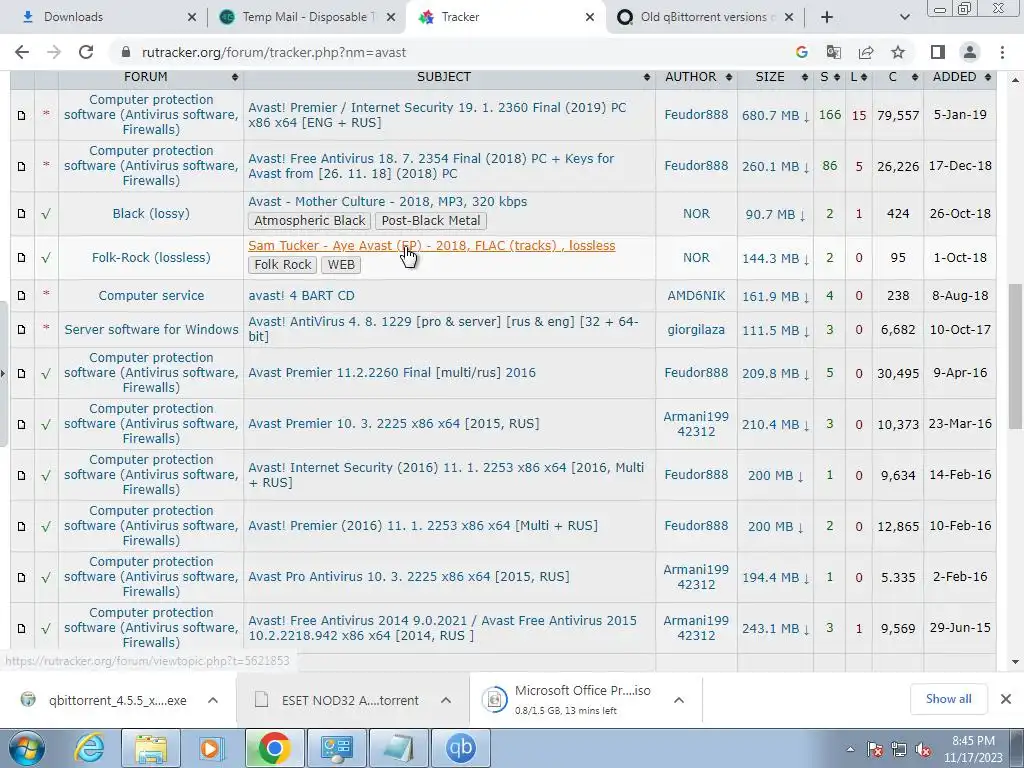Download the 90.7 MB torrent
Viewport: 1024px width, 768px height.
(775, 214)
